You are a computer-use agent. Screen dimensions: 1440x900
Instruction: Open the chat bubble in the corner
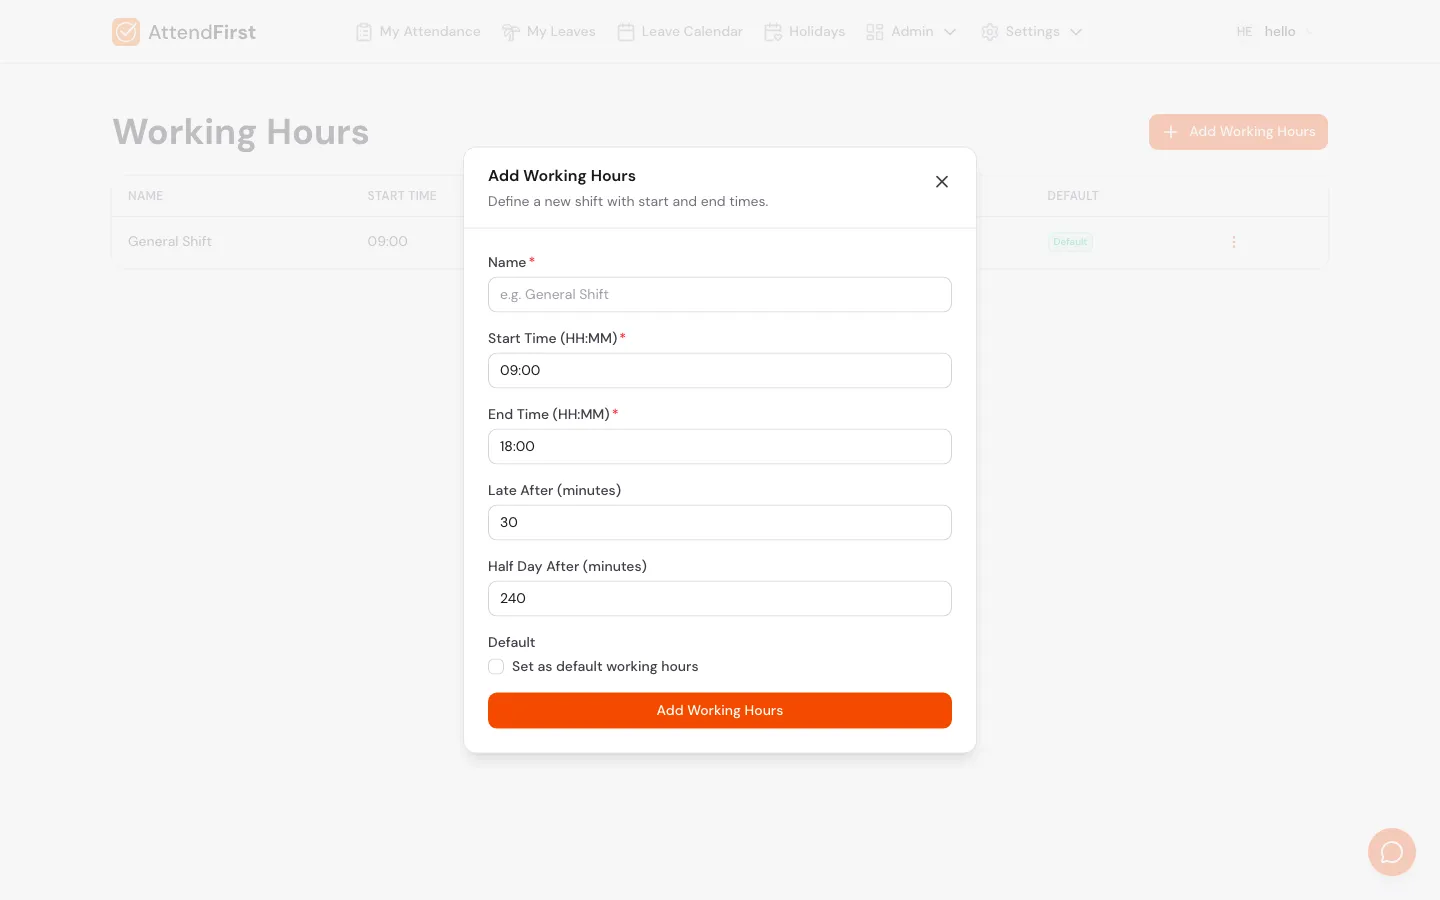pos(1391,851)
